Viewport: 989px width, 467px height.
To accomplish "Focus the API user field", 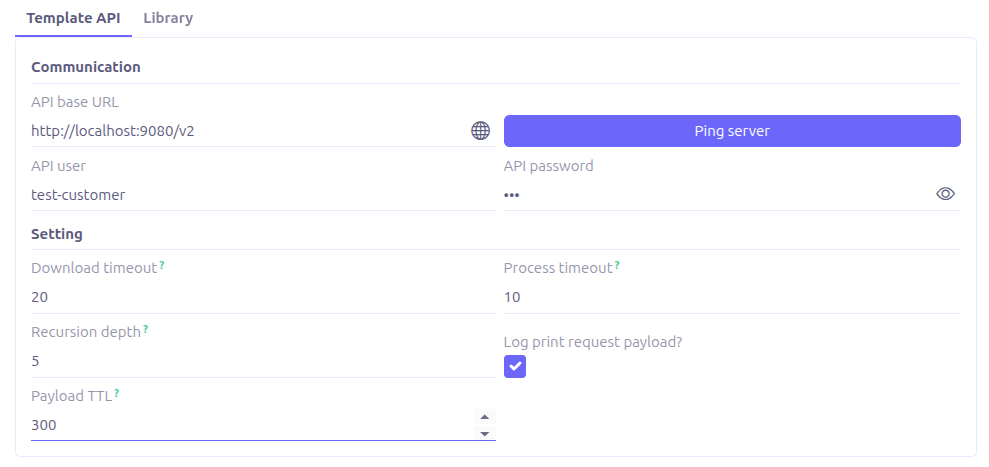I will click(x=260, y=195).
